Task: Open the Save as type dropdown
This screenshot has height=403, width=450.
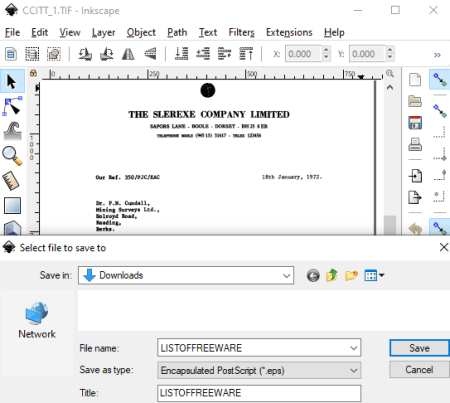Action: (259, 370)
